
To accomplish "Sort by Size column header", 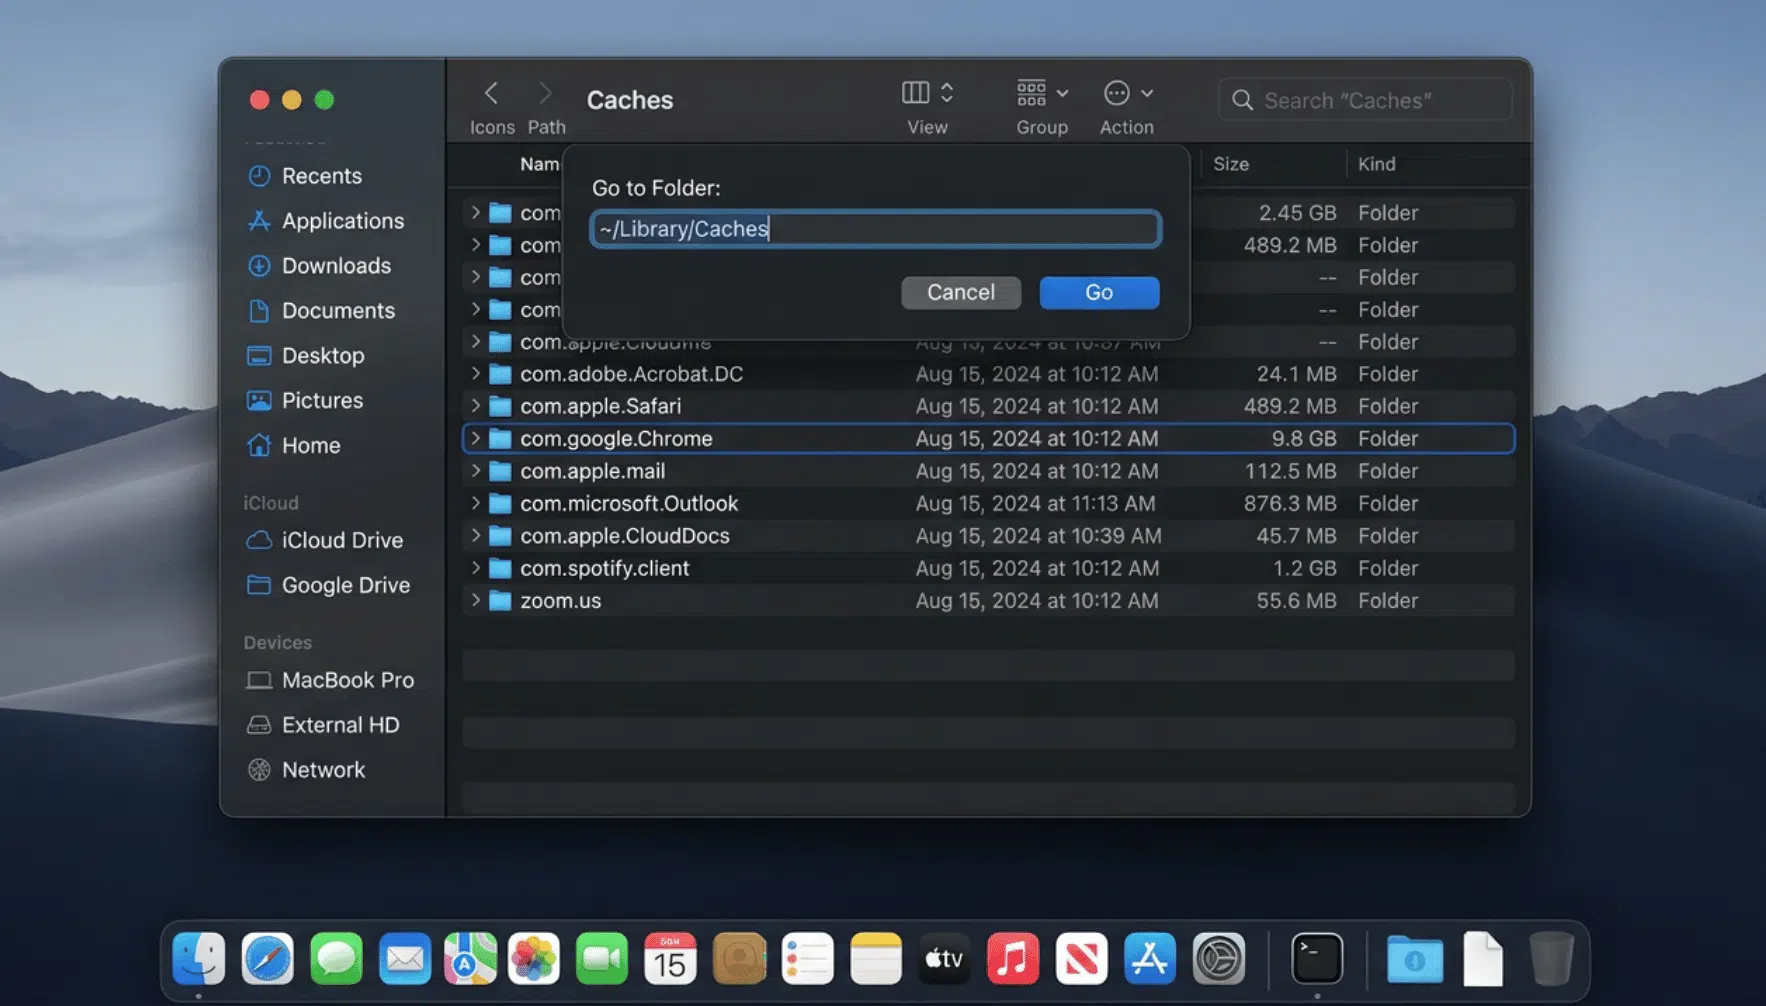I will point(1230,164).
